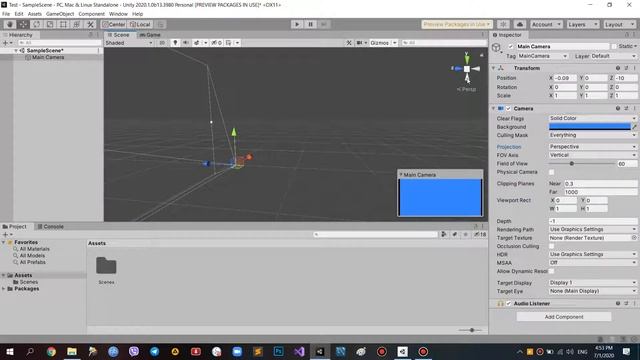Screen dimensions: 640x360
Task: Toggle 2D scene view
Action: [x=162, y=43]
